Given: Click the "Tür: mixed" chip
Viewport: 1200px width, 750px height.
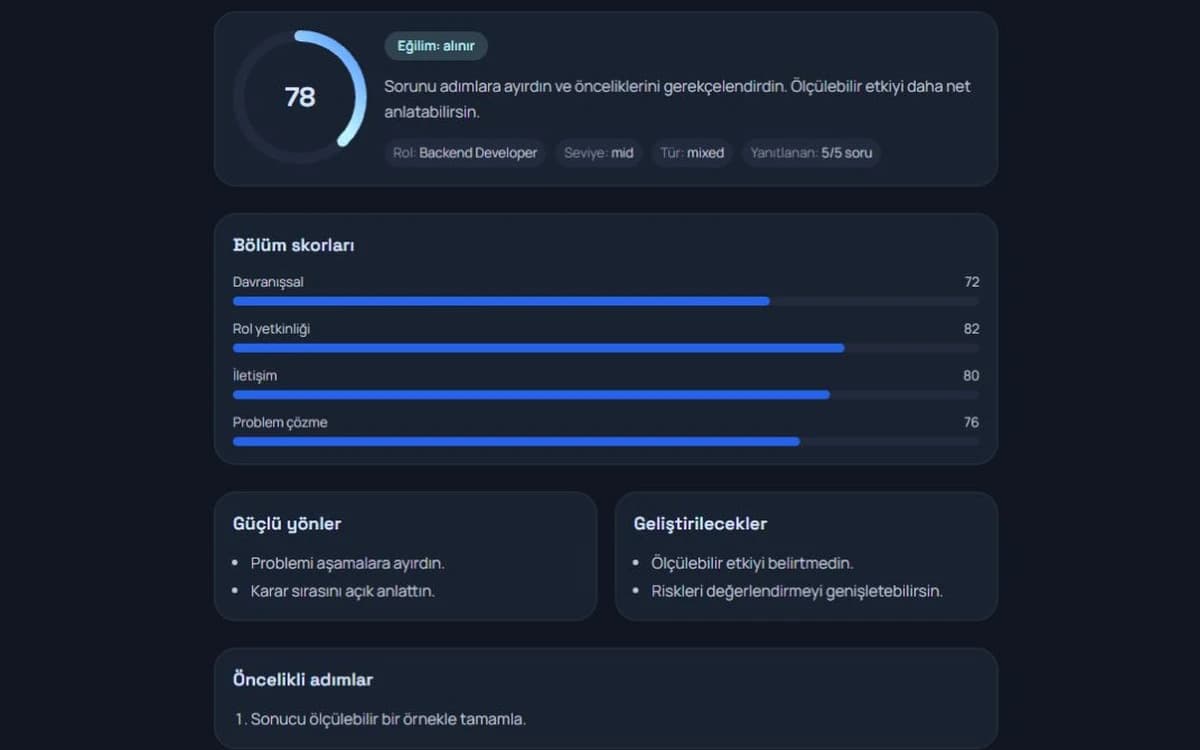Looking at the screenshot, I should (x=692, y=153).
